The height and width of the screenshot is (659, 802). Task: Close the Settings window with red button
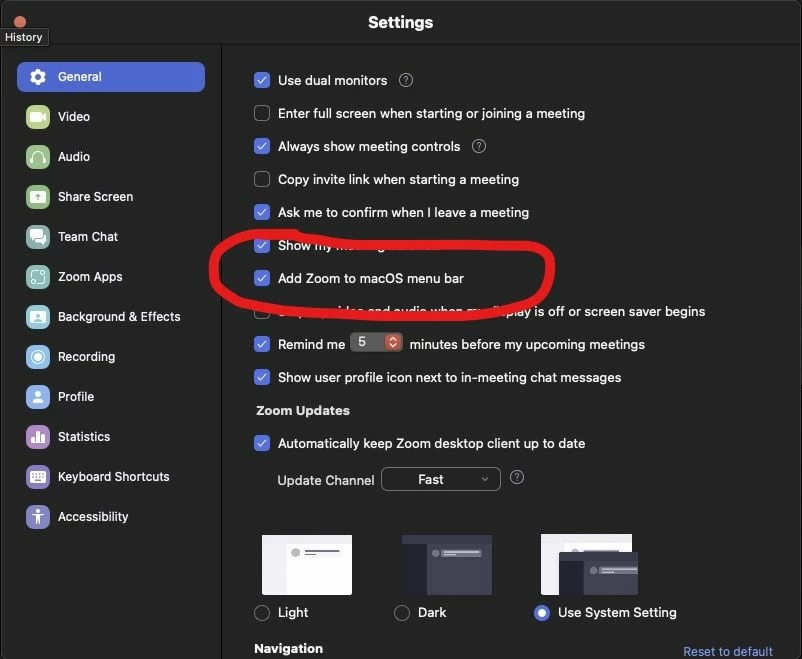20,21
